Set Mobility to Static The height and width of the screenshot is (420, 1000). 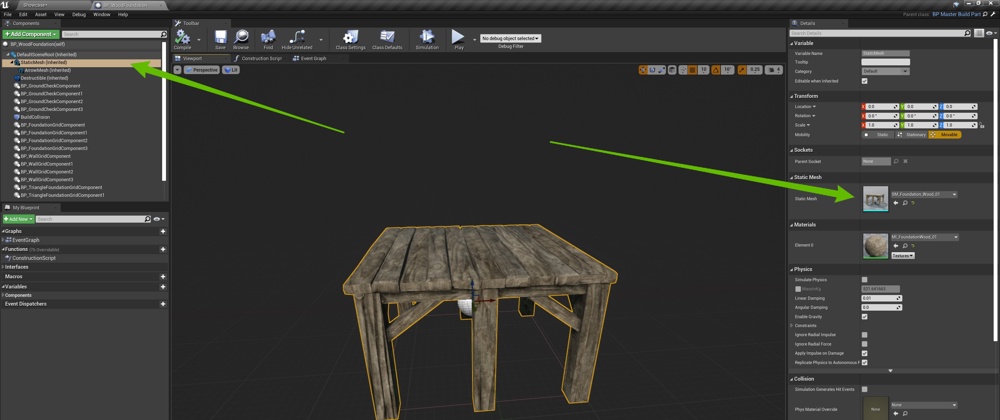(x=877, y=134)
